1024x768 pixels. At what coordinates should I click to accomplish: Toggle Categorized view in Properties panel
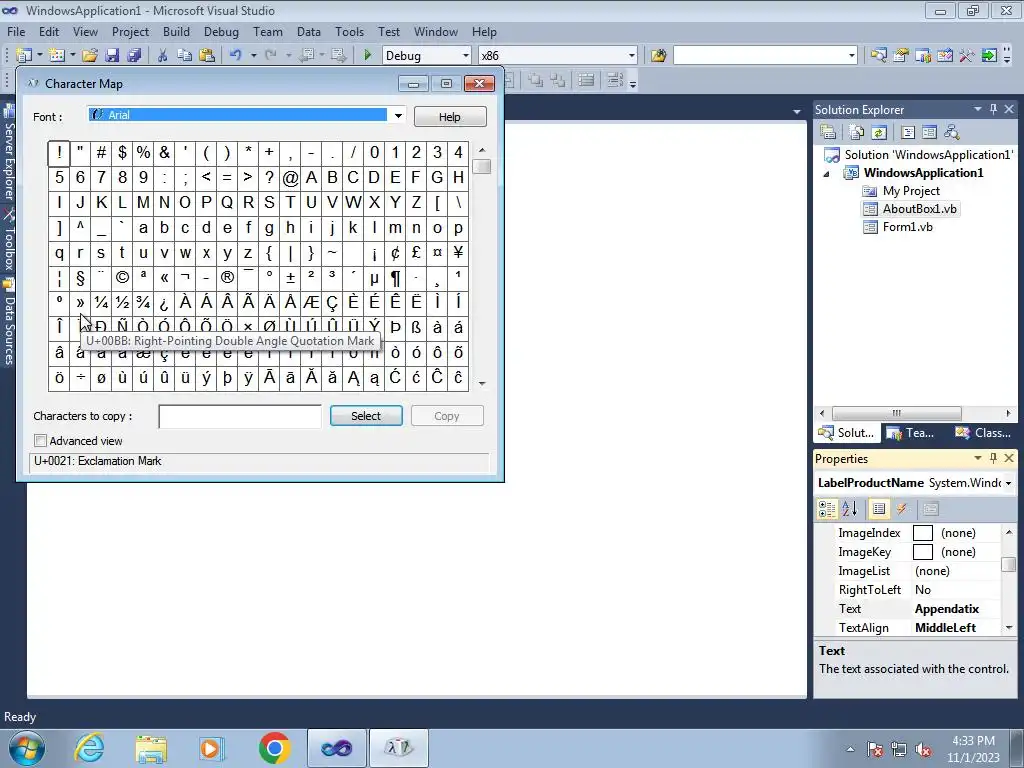point(827,509)
